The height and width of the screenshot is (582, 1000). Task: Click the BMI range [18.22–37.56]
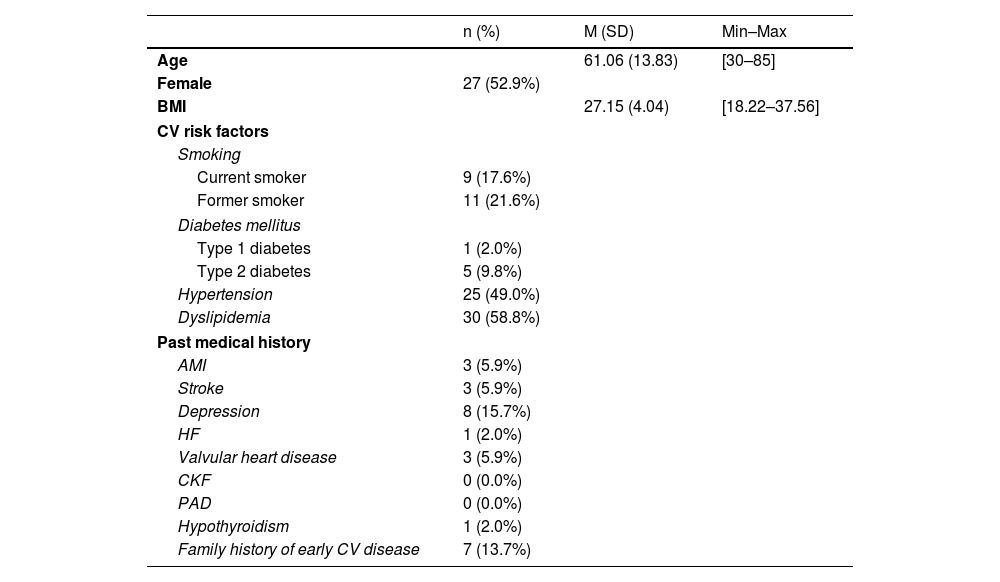(770, 107)
